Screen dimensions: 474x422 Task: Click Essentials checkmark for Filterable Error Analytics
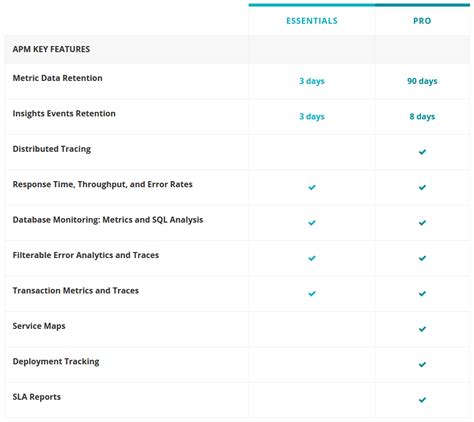(312, 258)
